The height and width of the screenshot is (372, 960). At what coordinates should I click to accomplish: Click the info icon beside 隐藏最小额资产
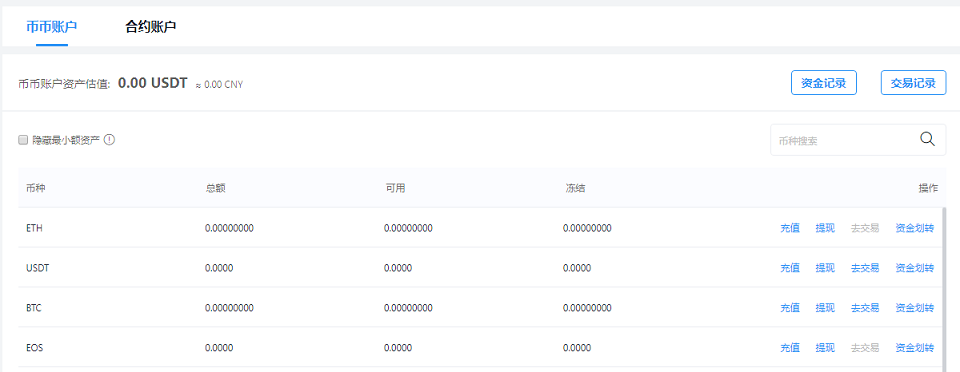coord(110,140)
